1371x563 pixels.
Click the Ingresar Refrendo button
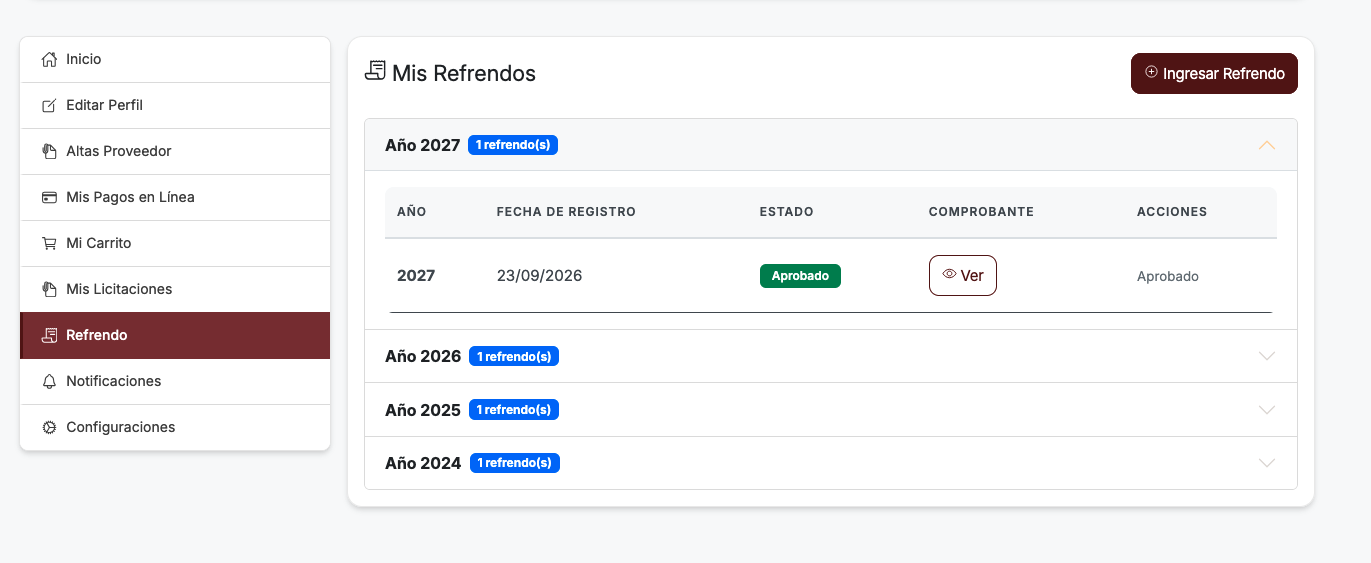pyautogui.click(x=1214, y=74)
